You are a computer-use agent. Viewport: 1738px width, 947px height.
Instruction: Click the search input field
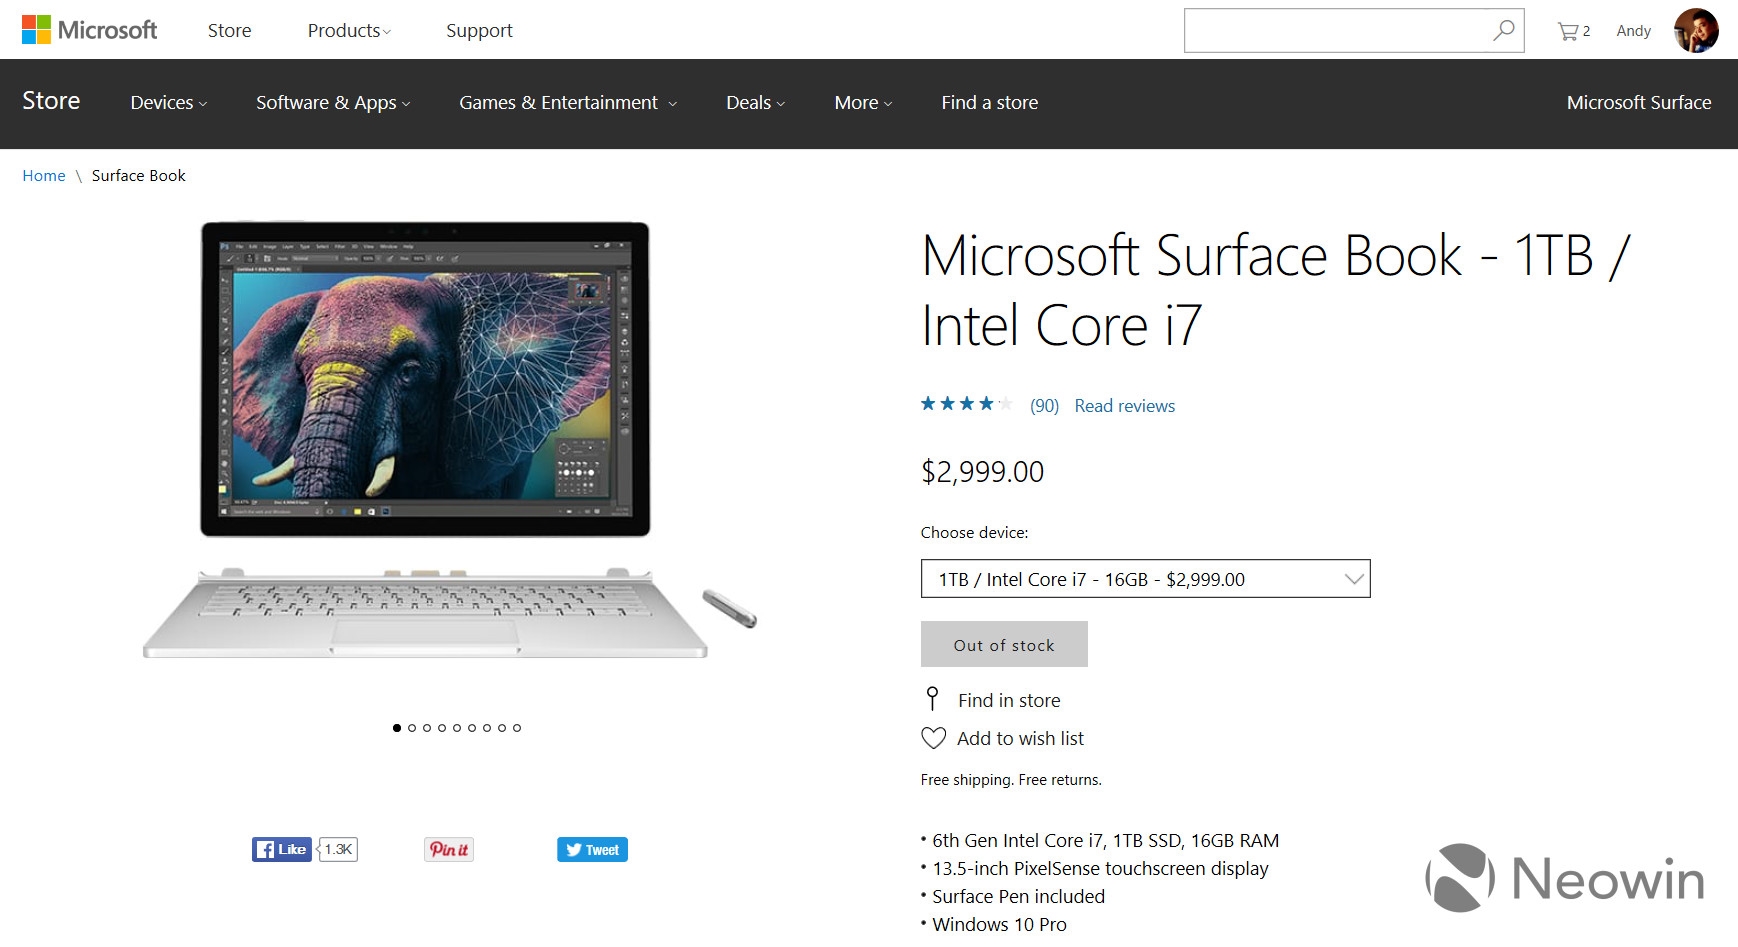(x=1335, y=31)
